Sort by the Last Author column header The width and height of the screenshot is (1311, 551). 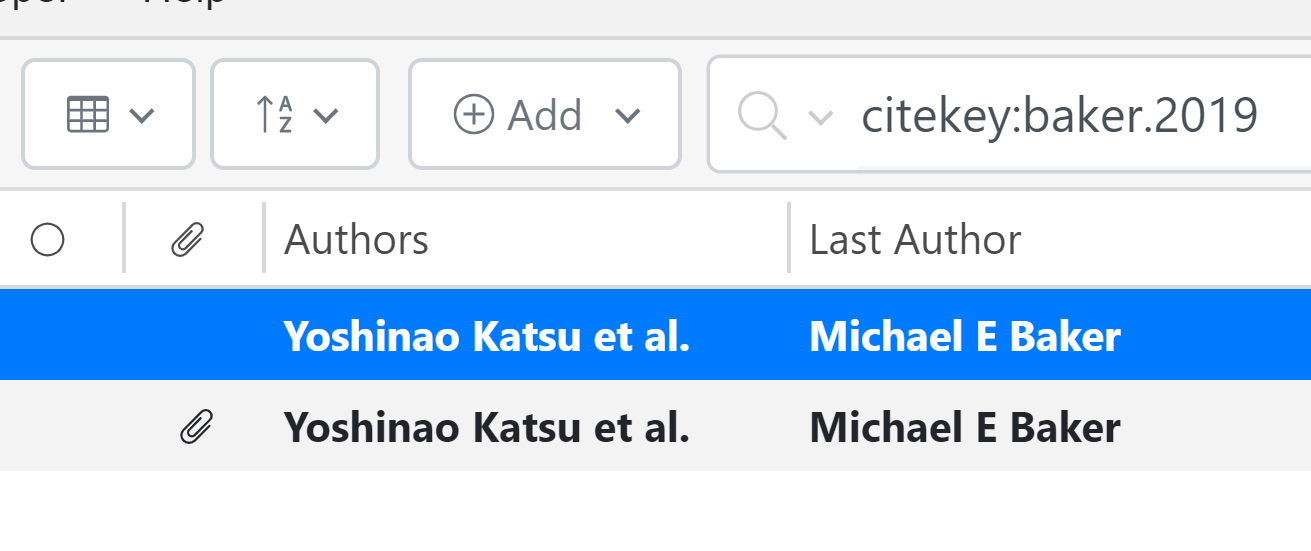coord(915,240)
